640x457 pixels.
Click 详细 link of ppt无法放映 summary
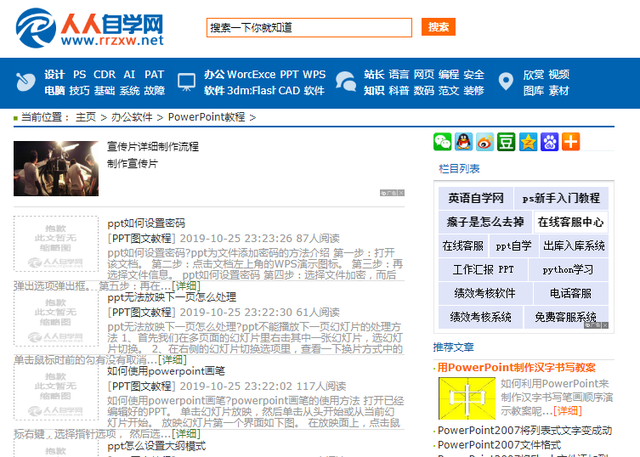click(x=173, y=360)
